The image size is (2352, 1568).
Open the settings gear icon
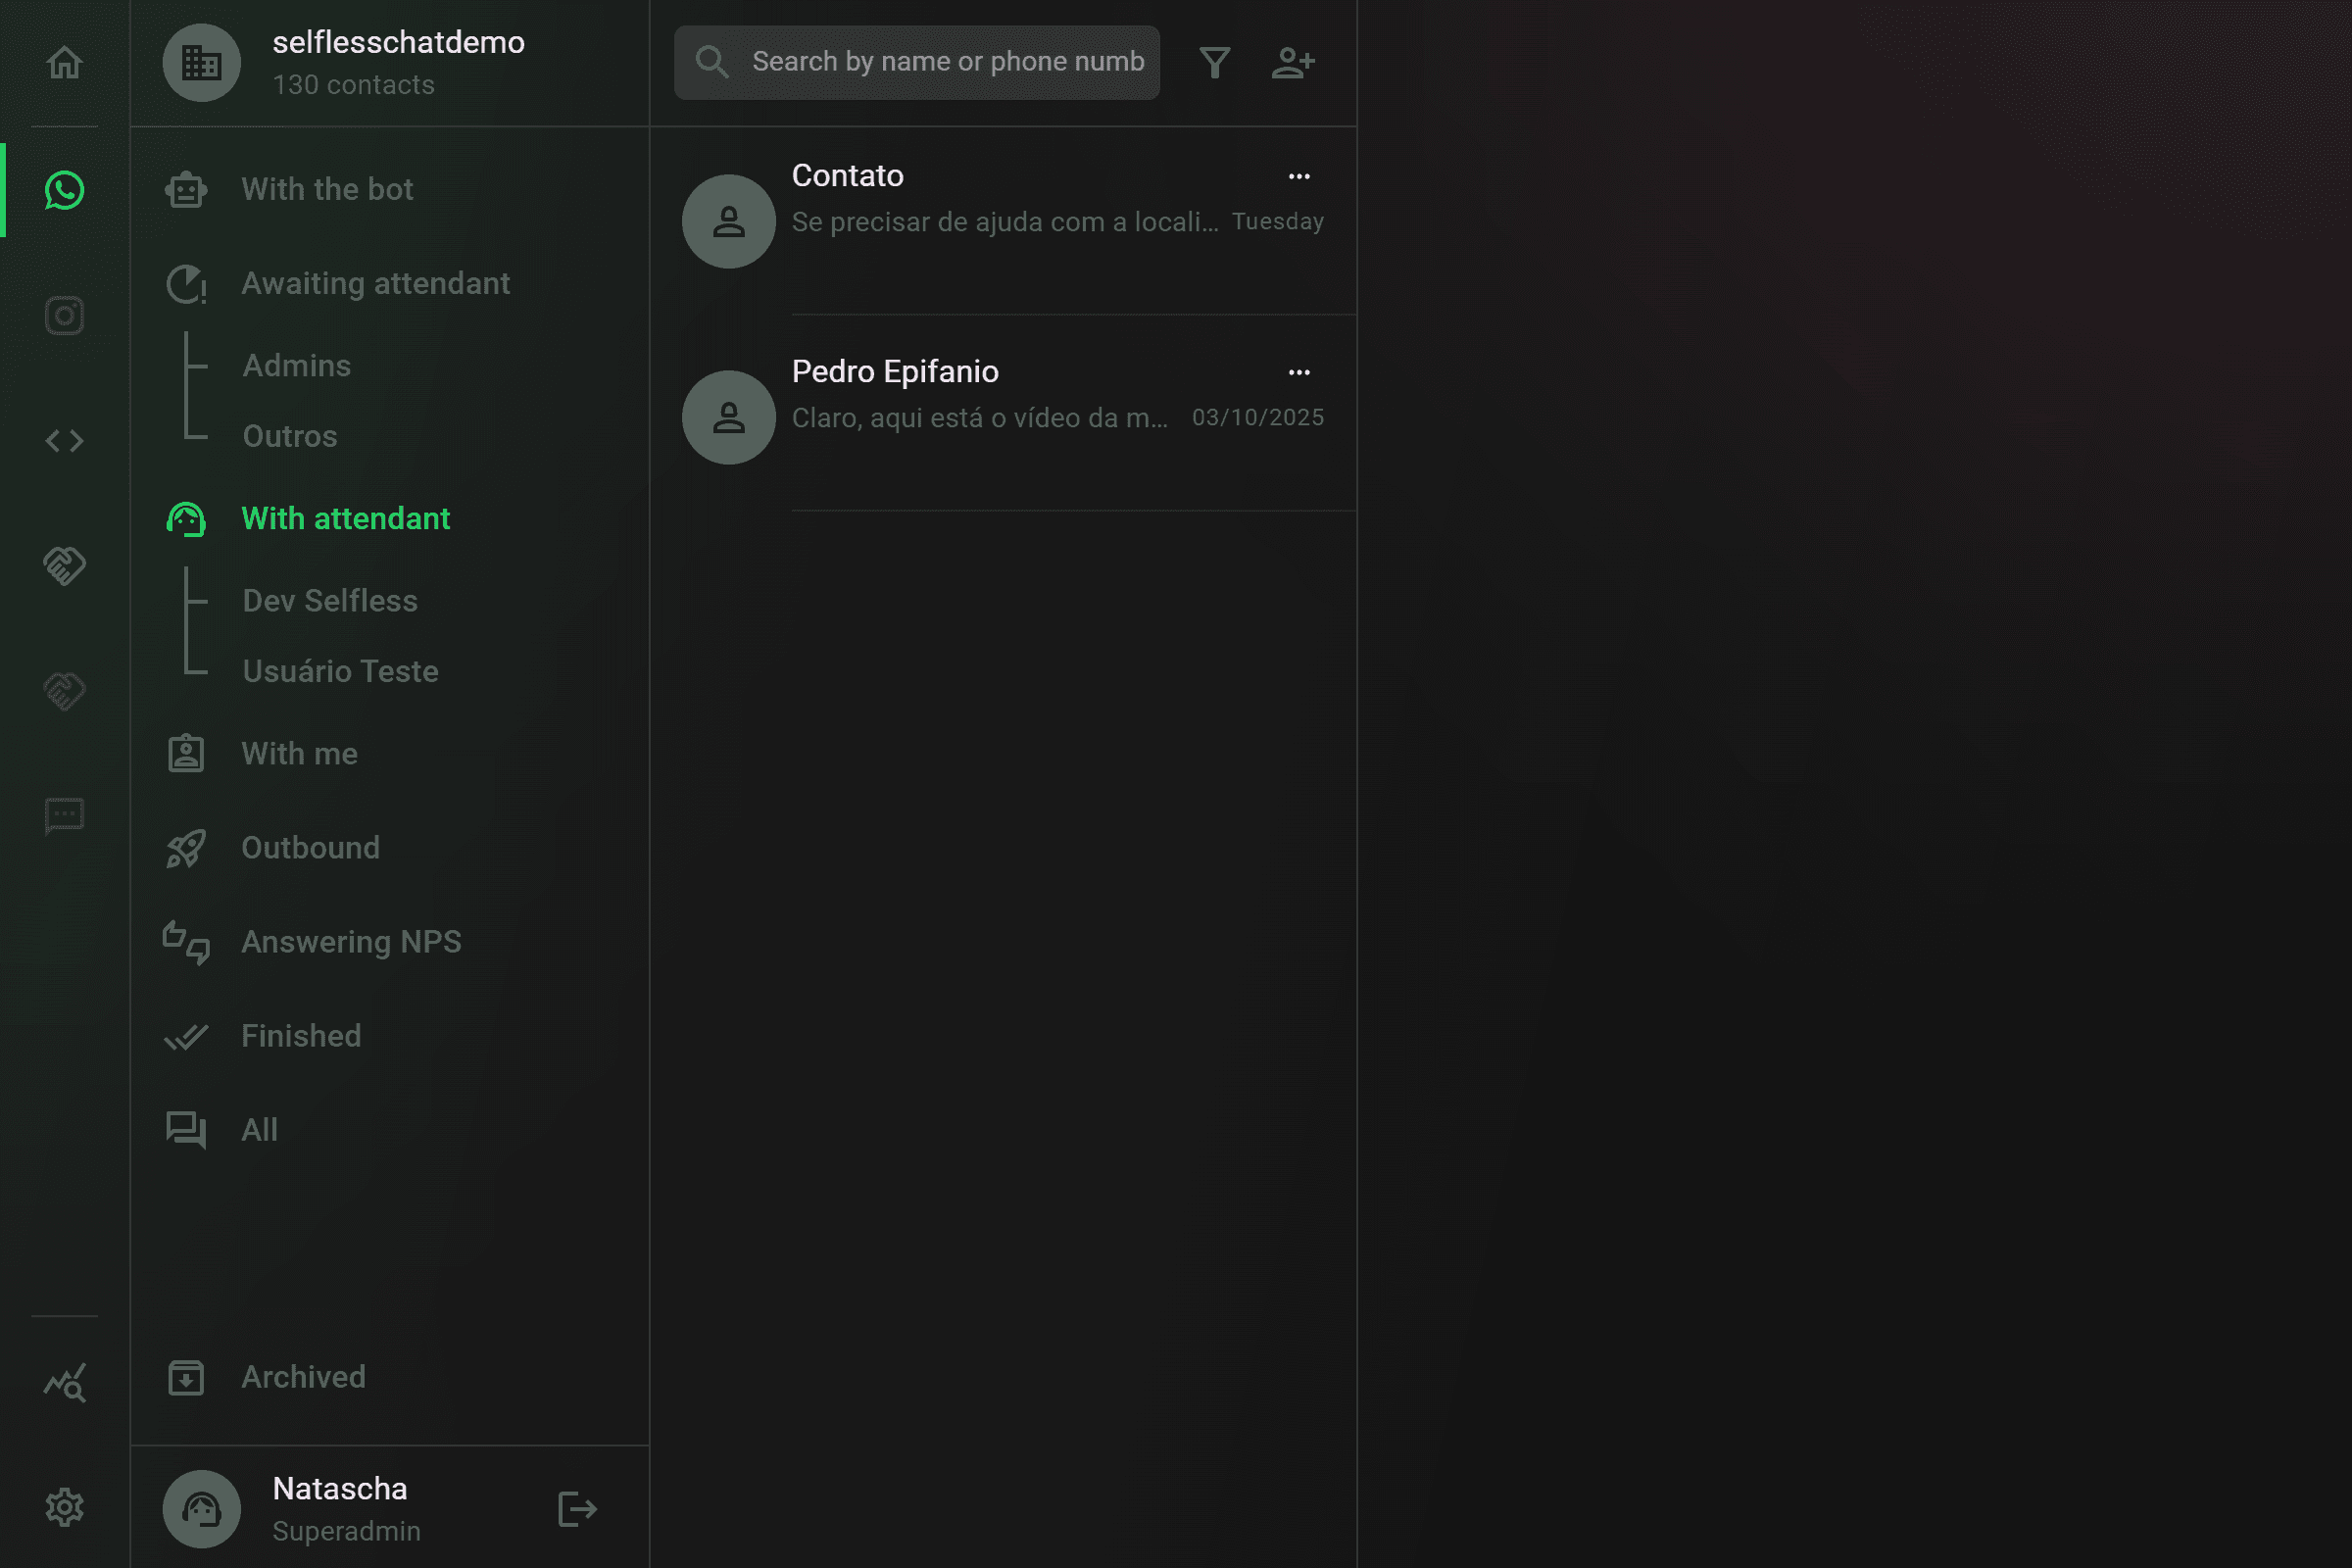point(64,1507)
